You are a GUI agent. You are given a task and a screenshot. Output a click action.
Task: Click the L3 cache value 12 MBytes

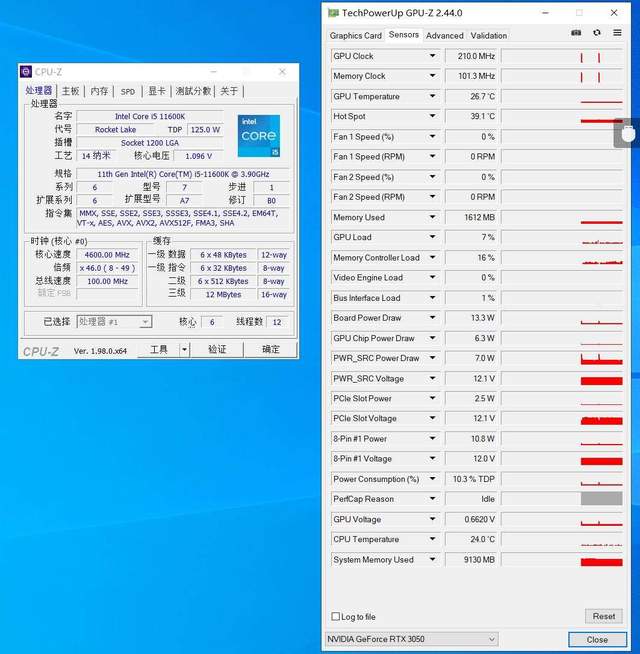click(223, 294)
